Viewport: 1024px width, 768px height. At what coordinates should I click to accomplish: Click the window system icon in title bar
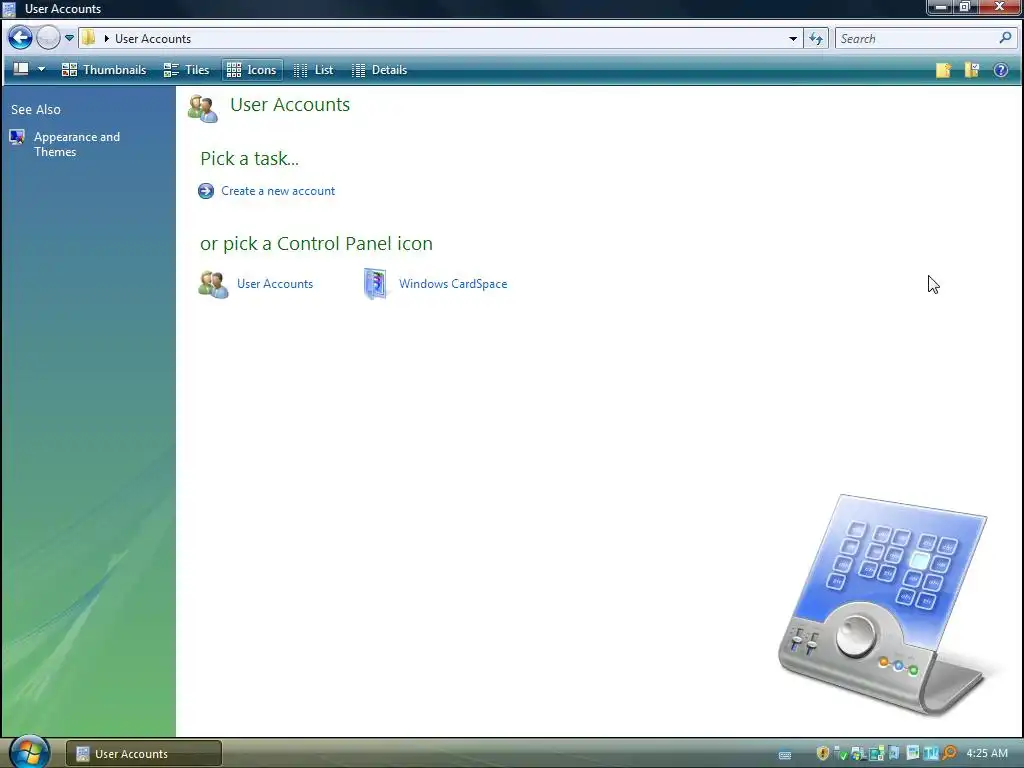pos(9,8)
